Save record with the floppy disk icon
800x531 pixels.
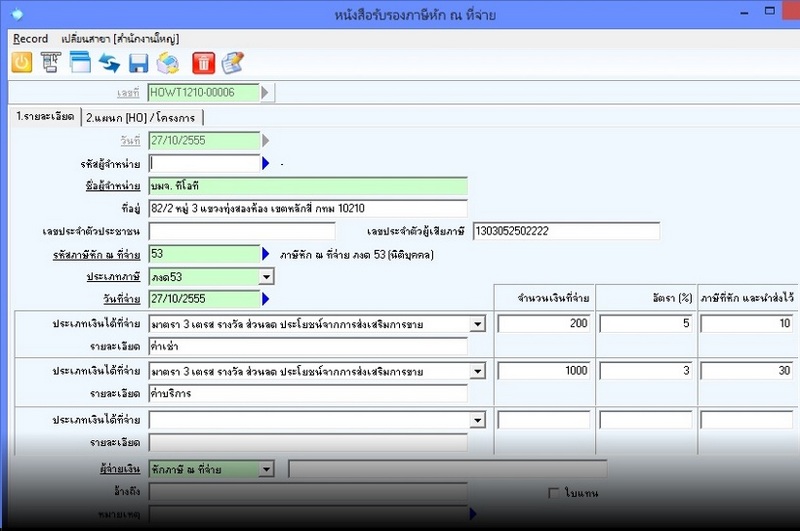point(138,63)
